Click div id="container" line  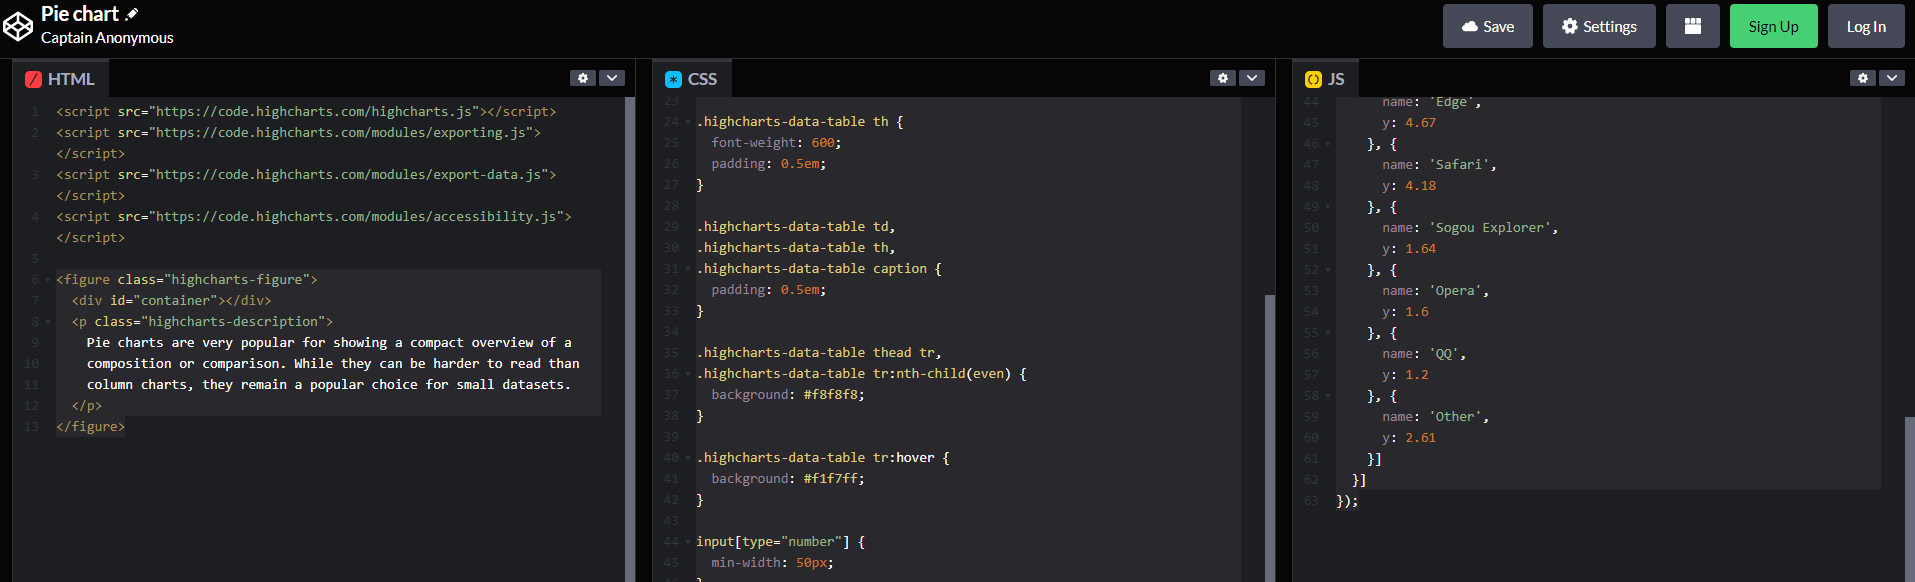[171, 301]
